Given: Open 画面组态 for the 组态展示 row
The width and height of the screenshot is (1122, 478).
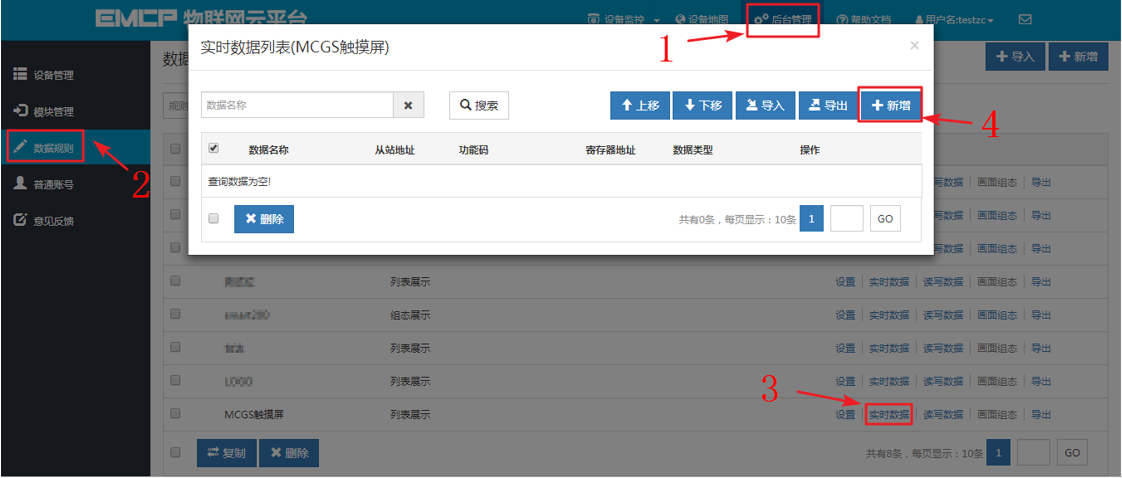Looking at the screenshot, I should tap(997, 315).
